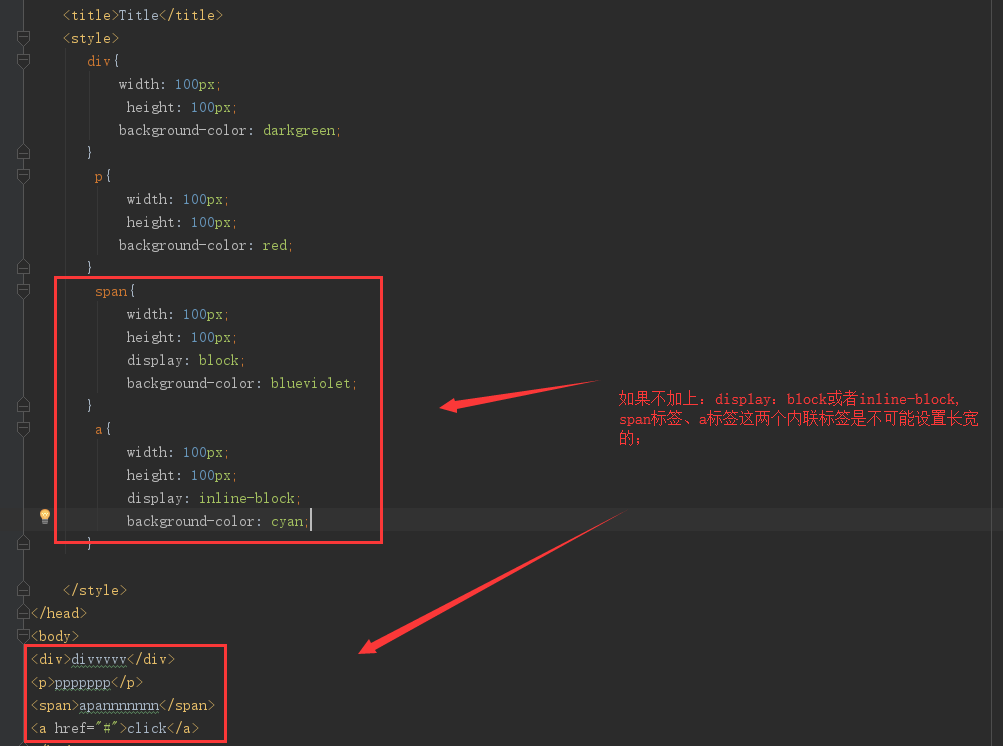The width and height of the screenshot is (1003, 746).
Task: Click the fold arrow next to the style tag
Action: click(x=22, y=38)
